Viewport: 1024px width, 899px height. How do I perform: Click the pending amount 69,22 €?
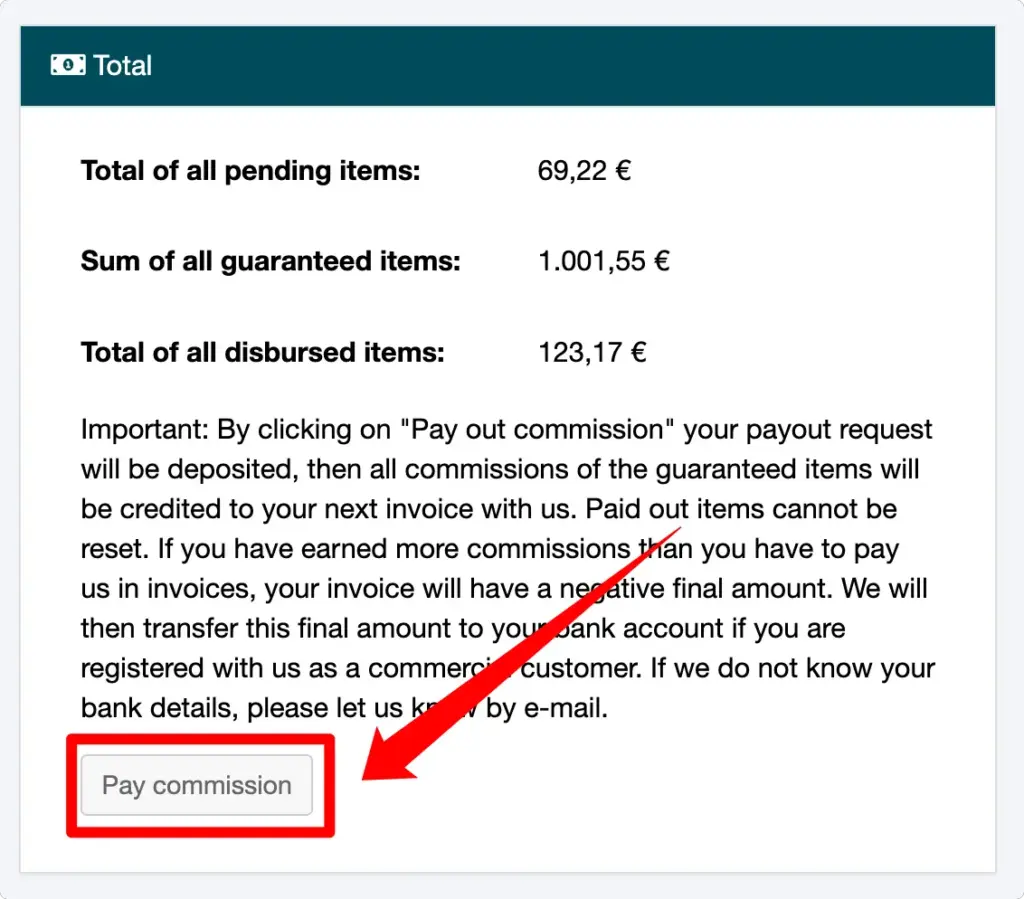[x=584, y=171]
